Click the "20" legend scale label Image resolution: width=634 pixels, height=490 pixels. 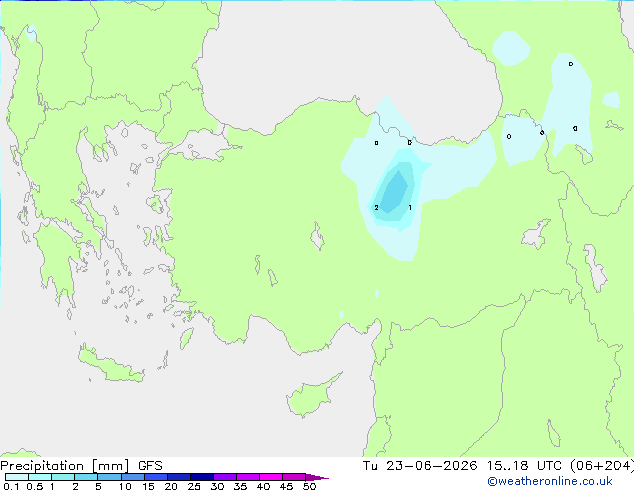(171, 486)
